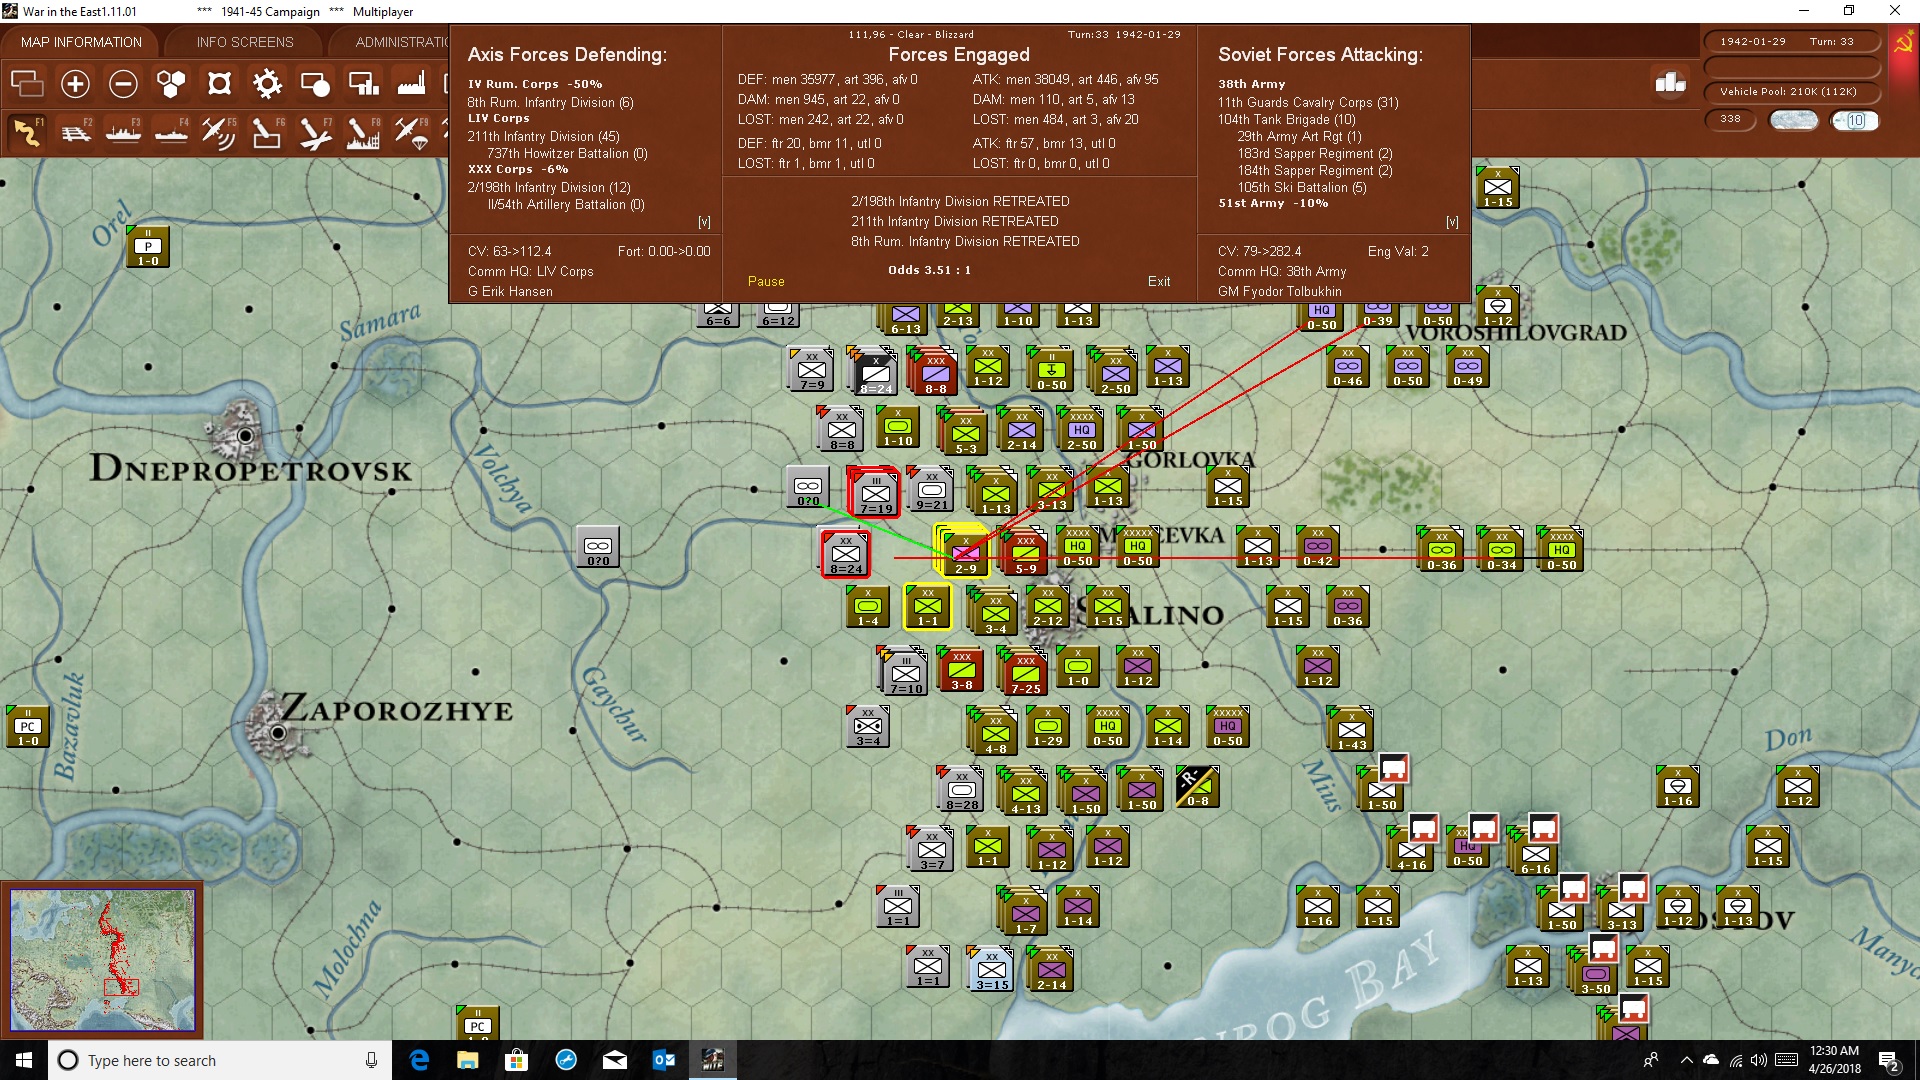Select the 5-9 Soviet corps counter

click(x=1025, y=553)
